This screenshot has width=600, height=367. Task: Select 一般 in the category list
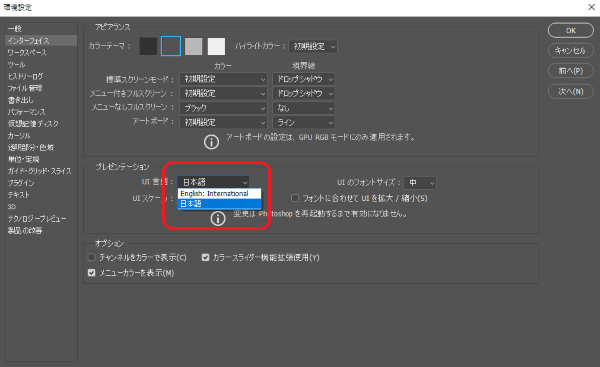point(41,29)
